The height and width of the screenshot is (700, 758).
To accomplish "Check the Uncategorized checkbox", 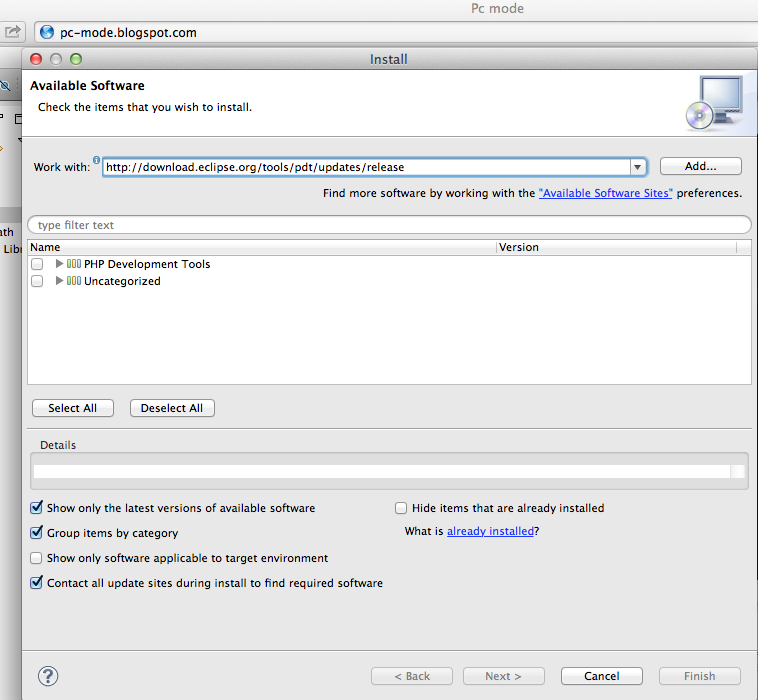I will pos(37,281).
